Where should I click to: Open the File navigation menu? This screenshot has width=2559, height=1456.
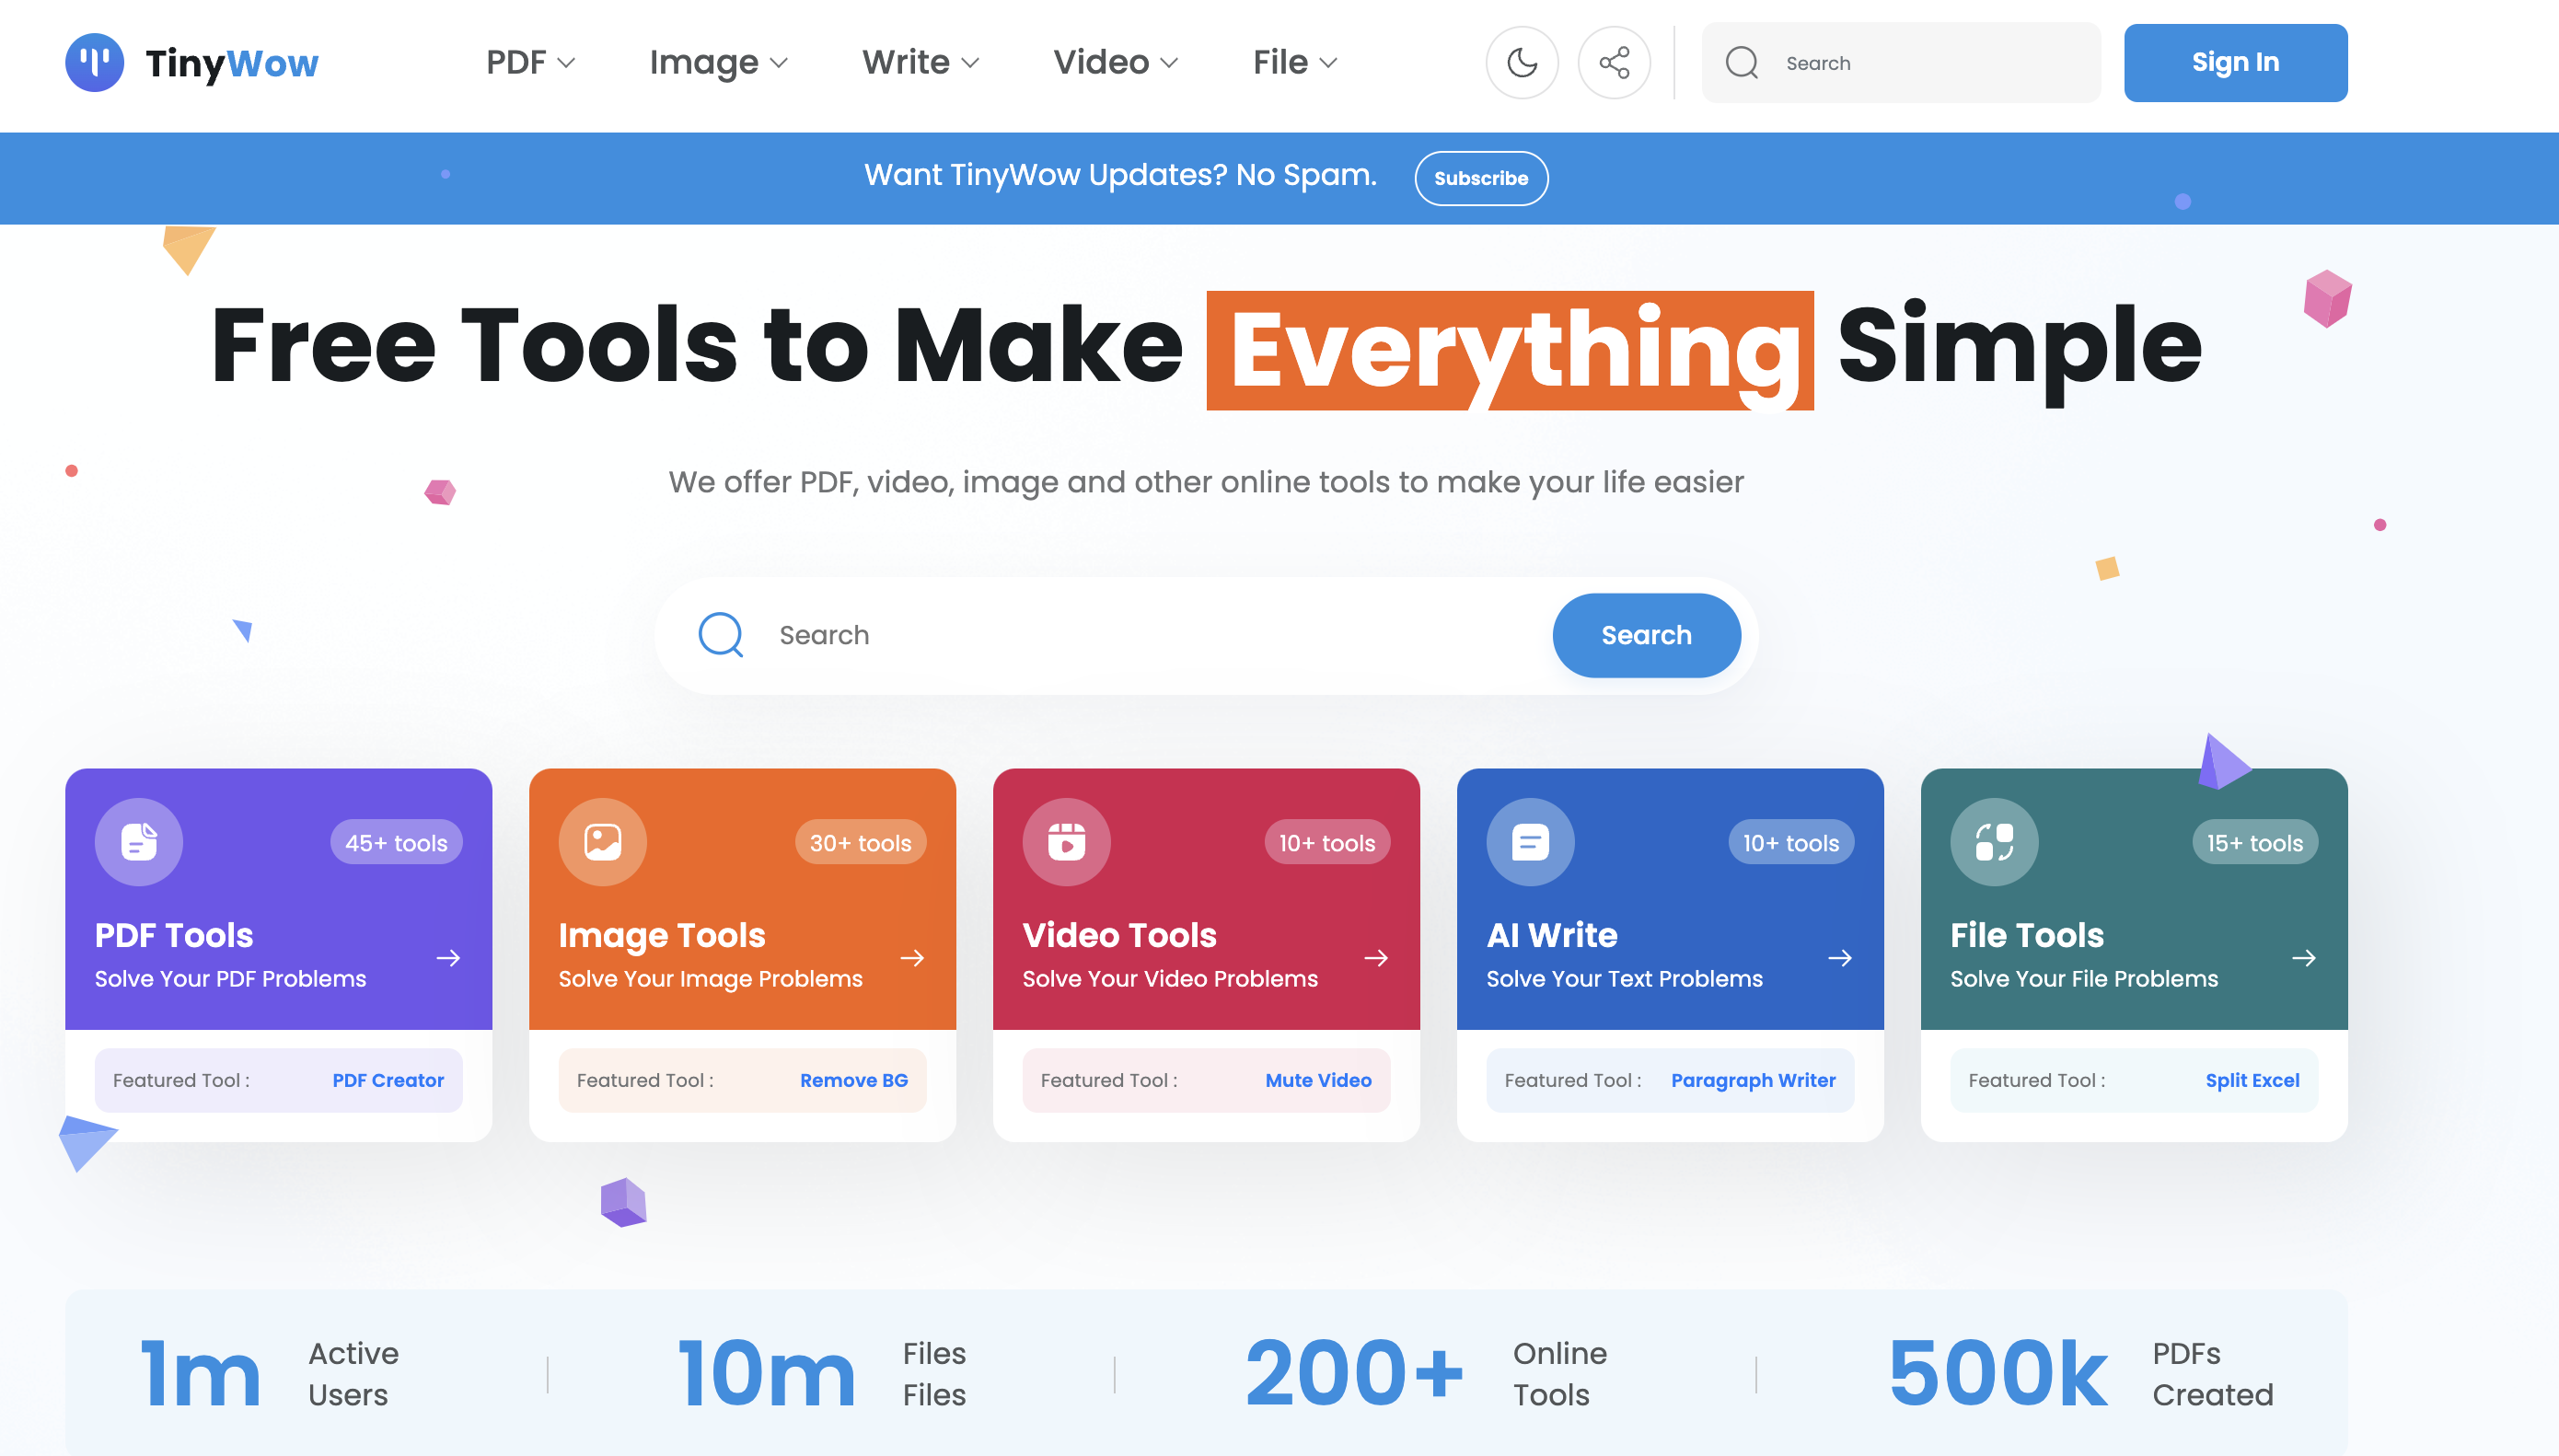pos(1294,63)
